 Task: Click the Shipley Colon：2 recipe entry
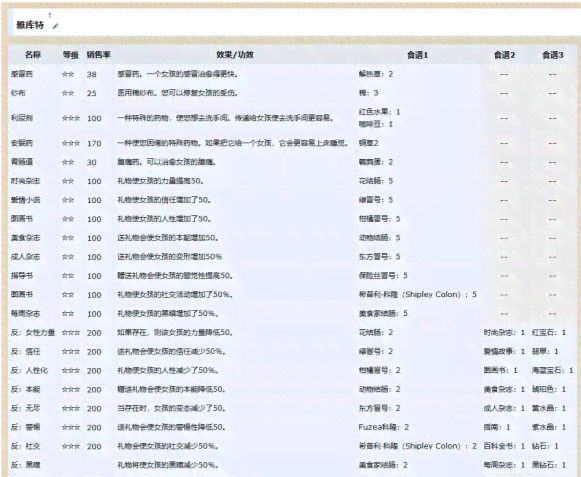(x=418, y=446)
